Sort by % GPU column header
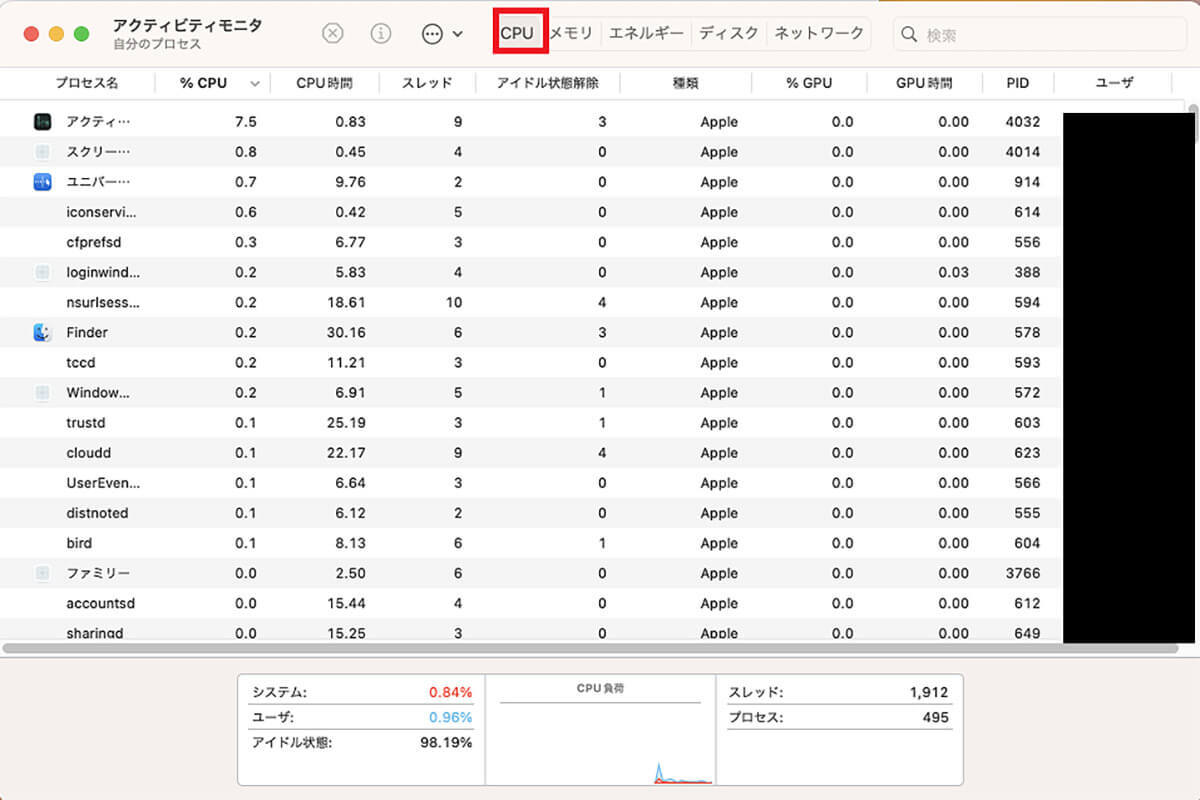 click(x=809, y=83)
